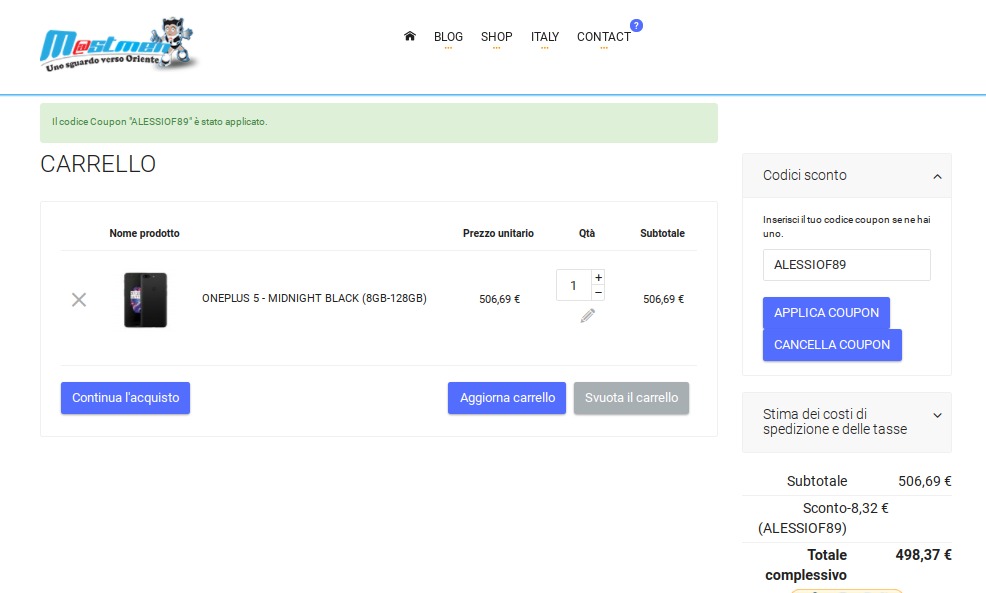Click the CANCELLA COUPON button
This screenshot has height=593, width=986.
(832, 345)
